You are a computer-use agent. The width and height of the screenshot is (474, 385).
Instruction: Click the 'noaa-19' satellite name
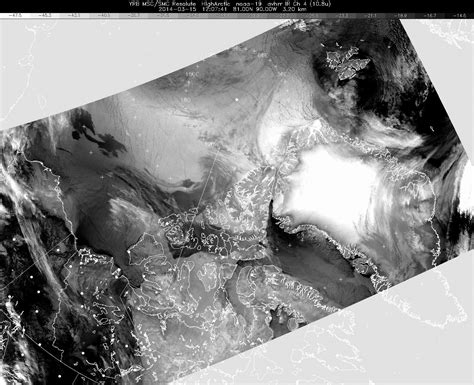coord(248,4)
